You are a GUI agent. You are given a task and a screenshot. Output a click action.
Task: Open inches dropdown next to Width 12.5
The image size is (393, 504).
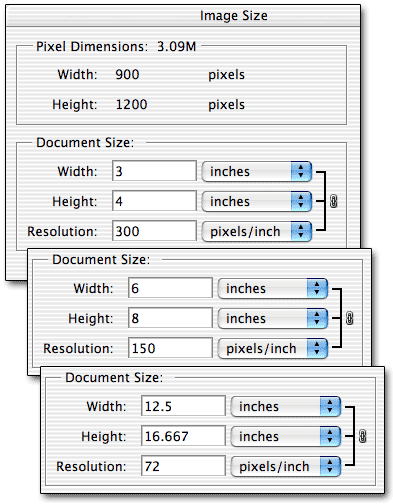pyautogui.click(x=286, y=407)
